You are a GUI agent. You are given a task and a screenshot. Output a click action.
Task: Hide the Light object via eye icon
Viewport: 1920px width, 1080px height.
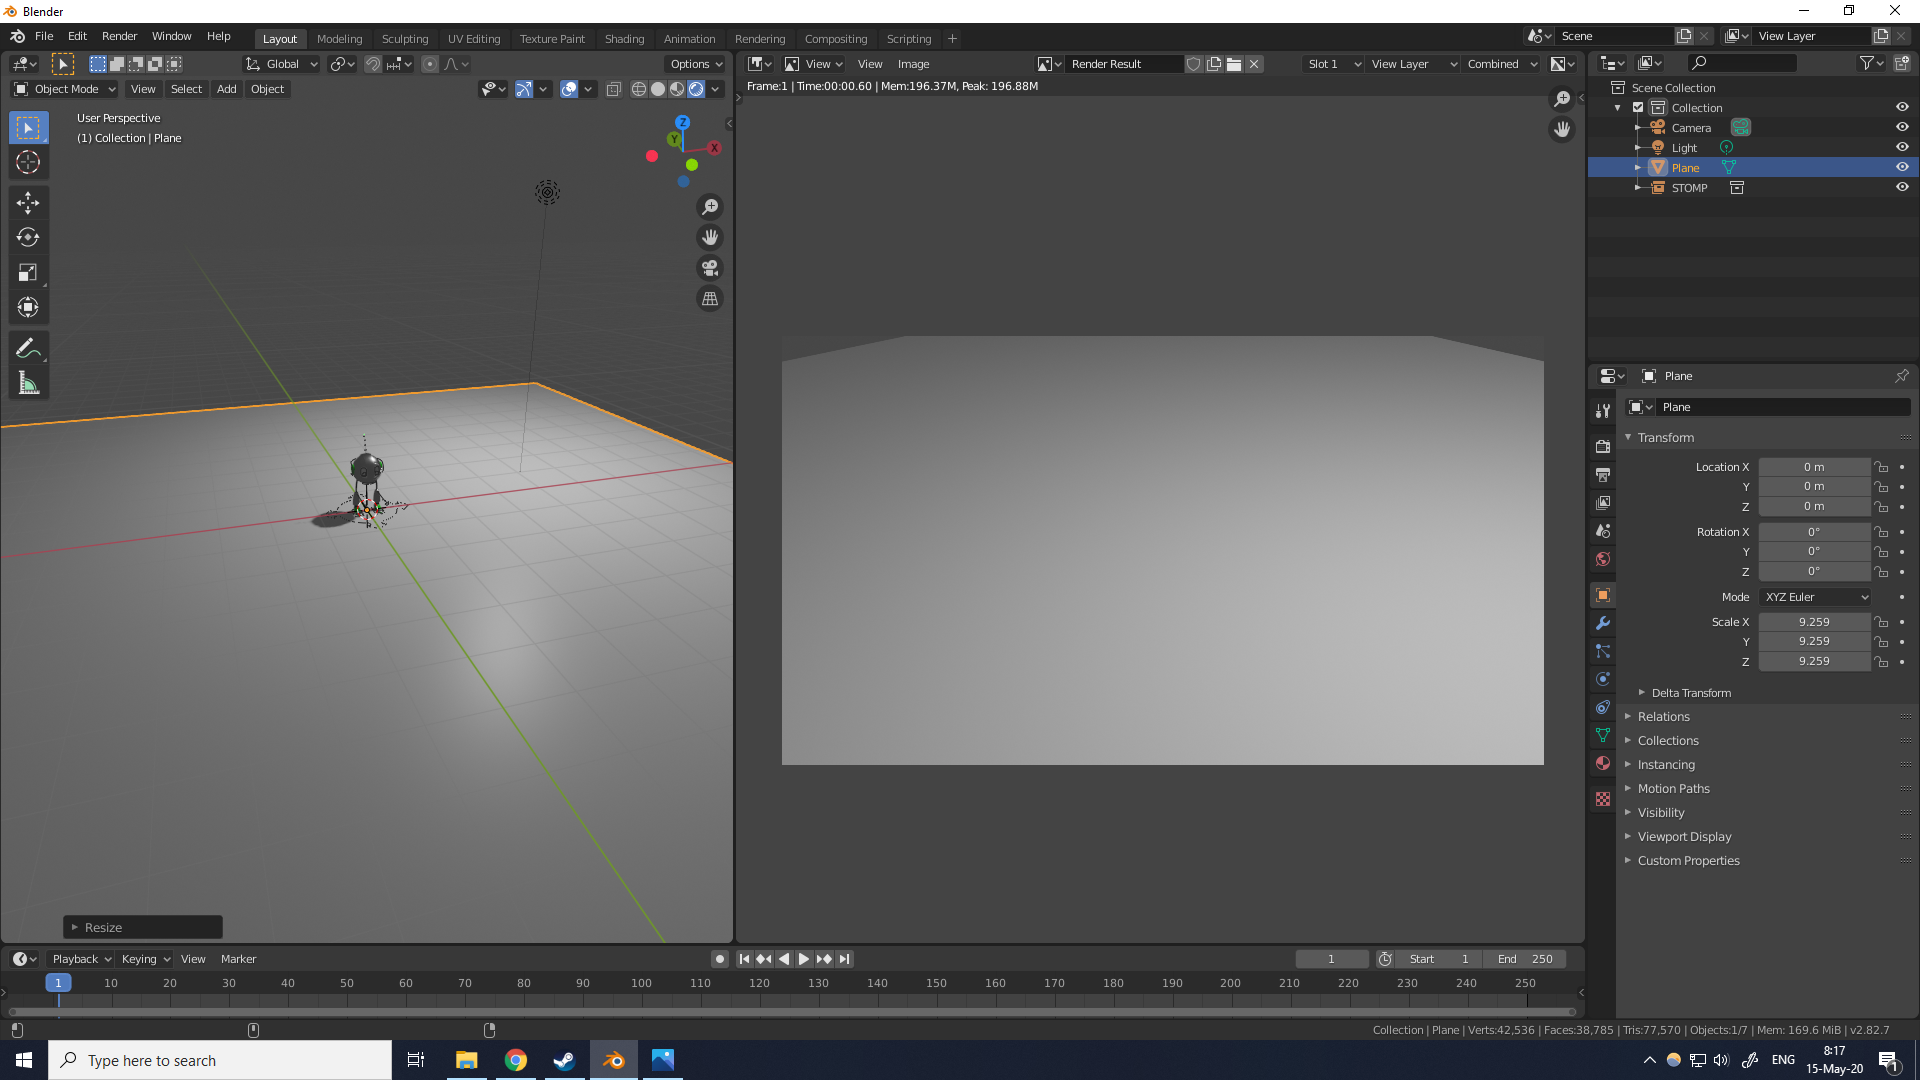1902,147
